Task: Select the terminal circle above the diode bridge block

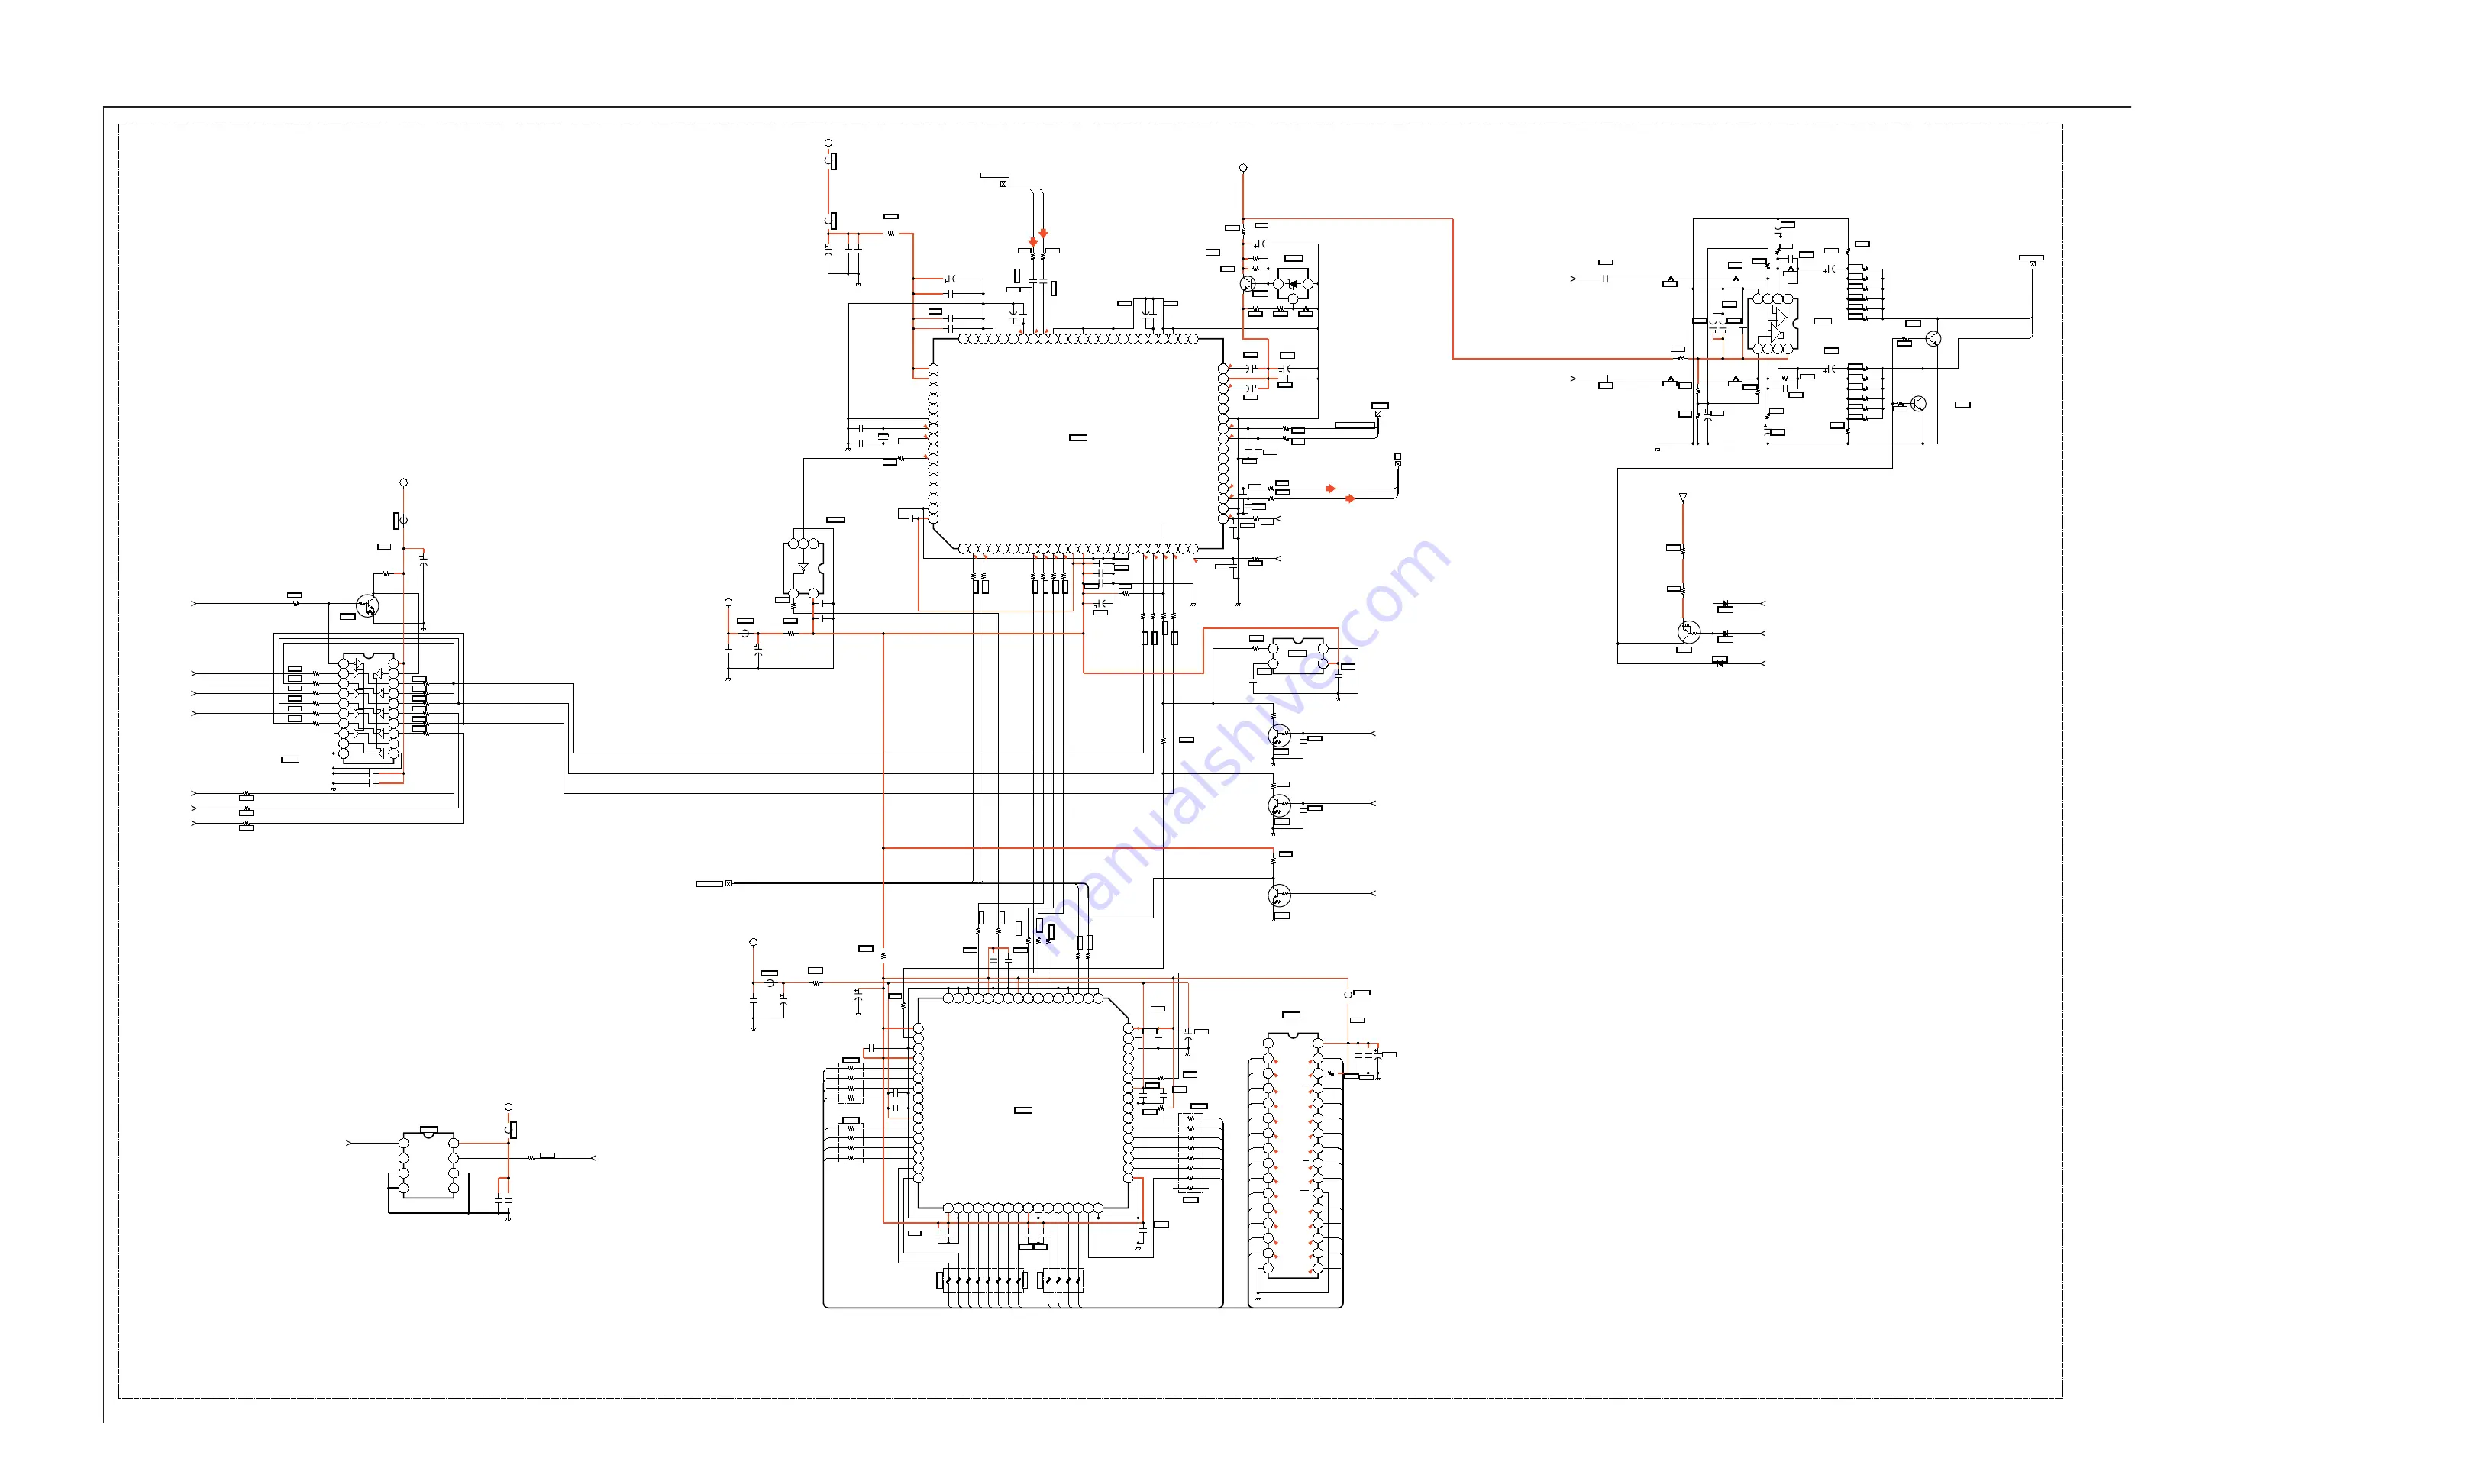Action: point(1243,168)
